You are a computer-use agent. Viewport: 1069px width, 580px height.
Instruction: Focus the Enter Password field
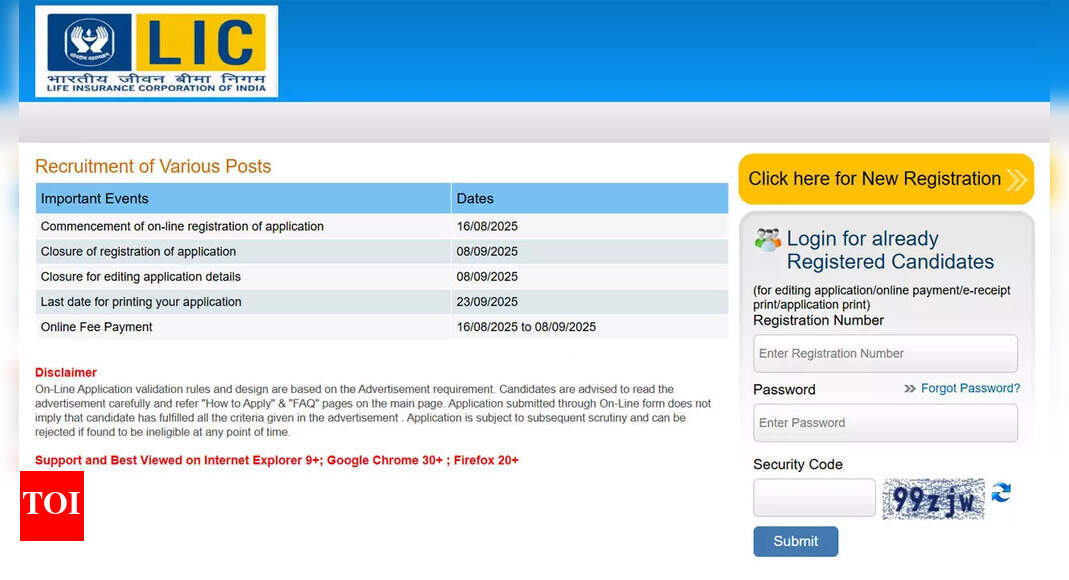886,423
